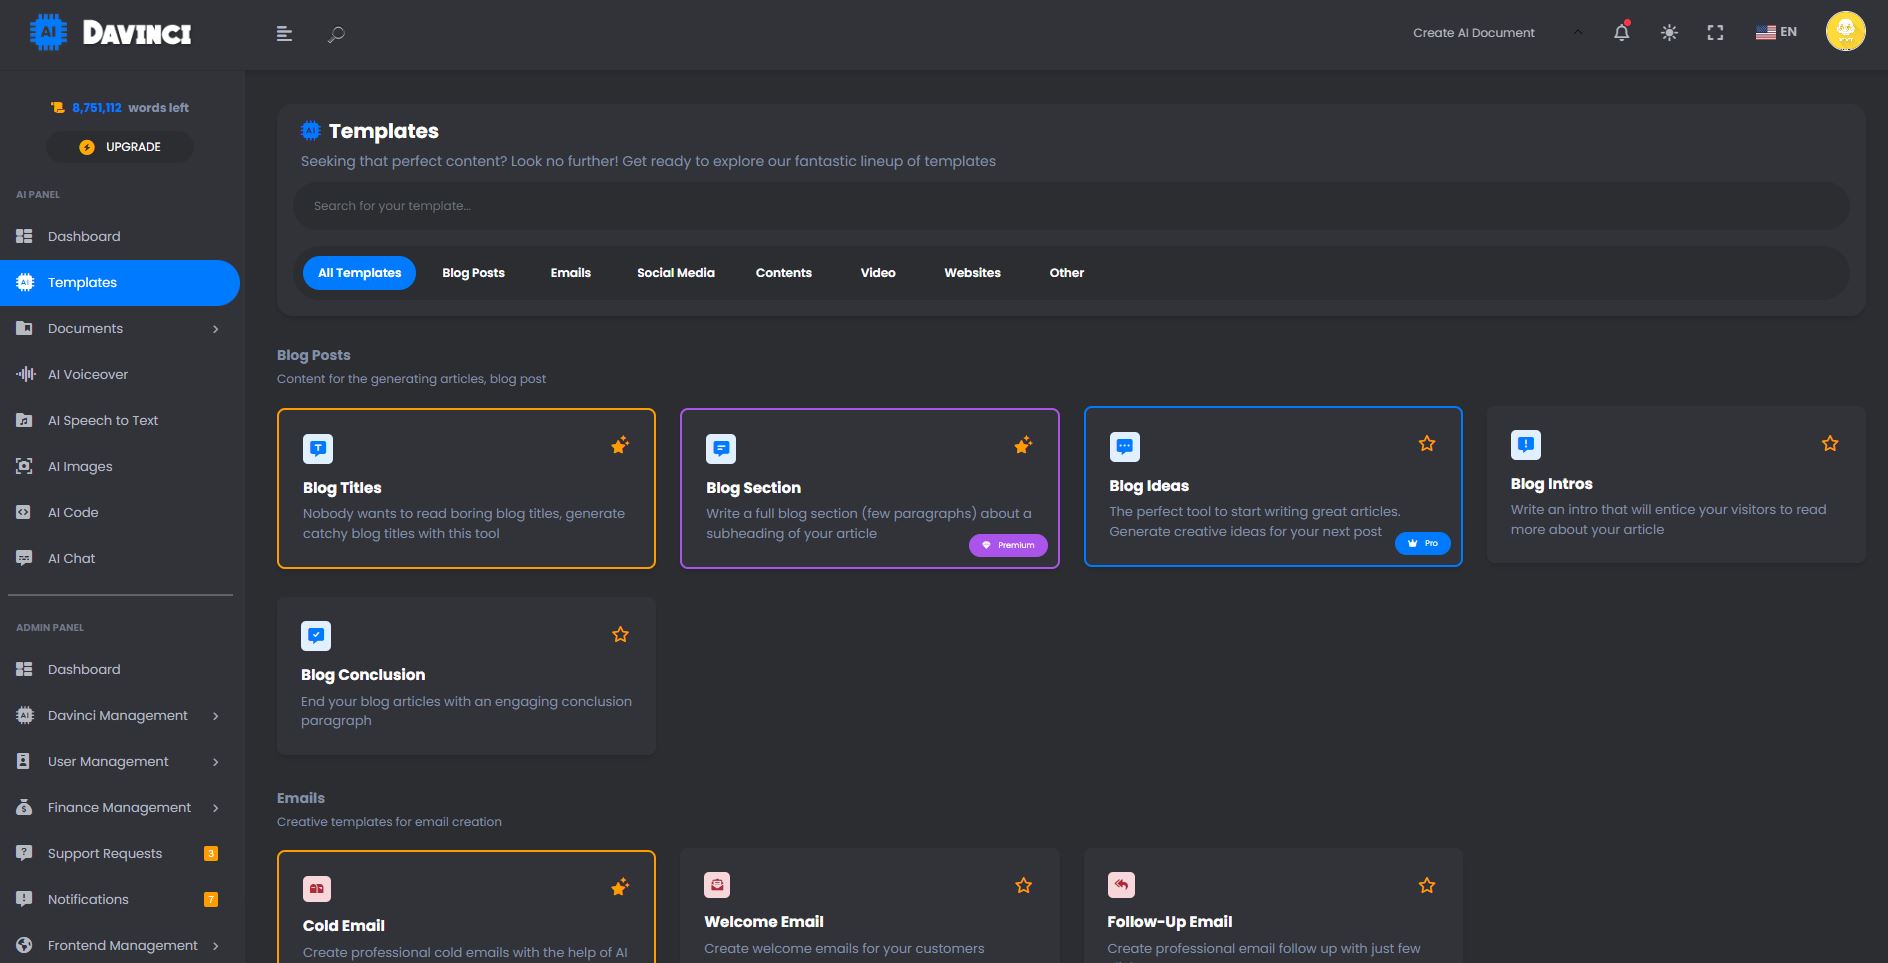Click the Welcome Email template icon
The height and width of the screenshot is (963, 1888).
coord(717,885)
